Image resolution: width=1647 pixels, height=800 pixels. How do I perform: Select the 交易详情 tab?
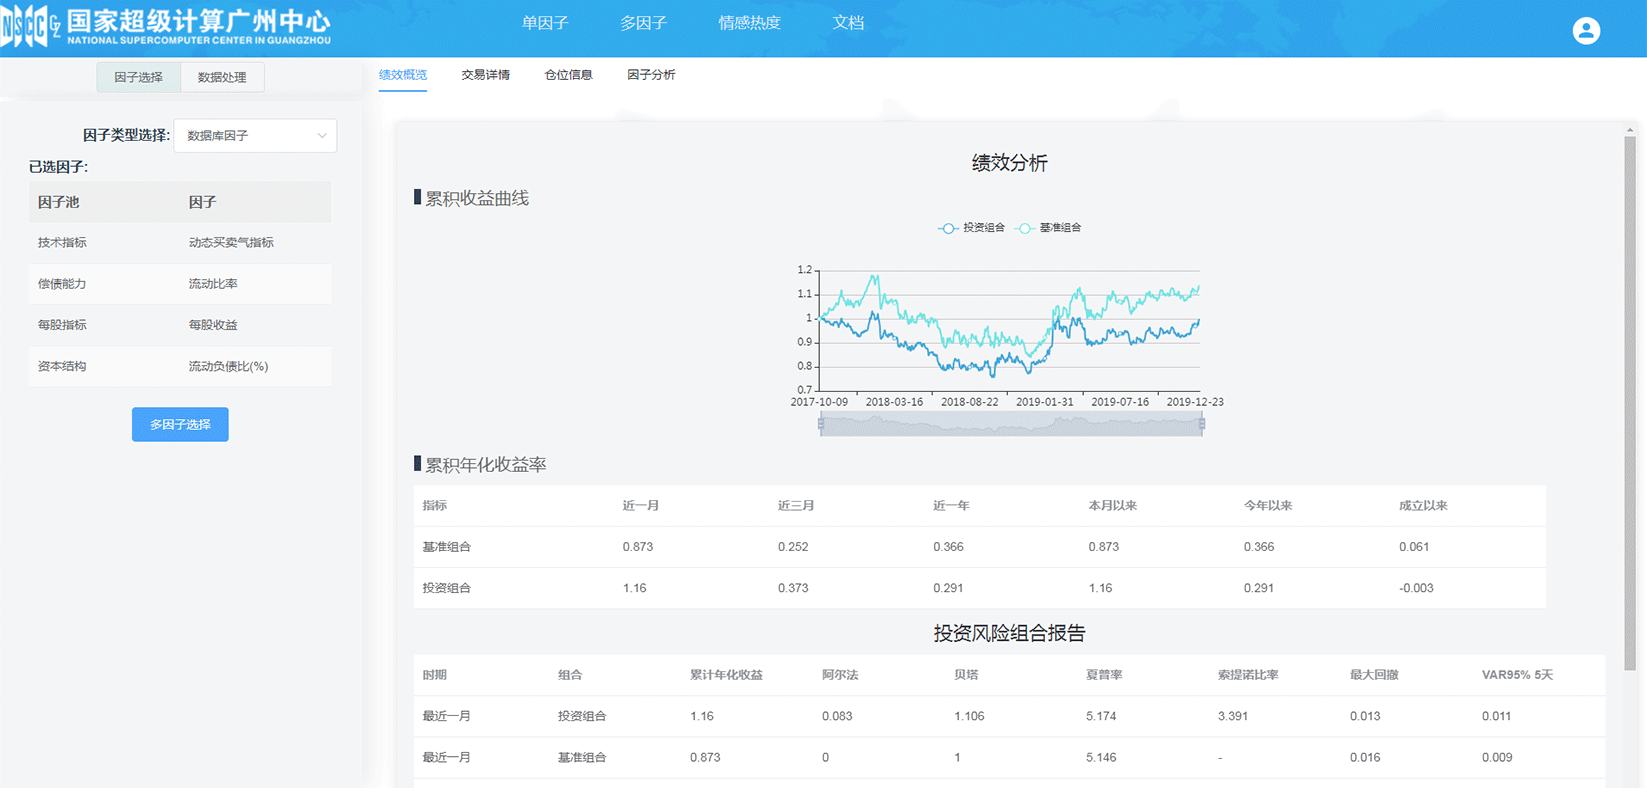pyautogui.click(x=486, y=75)
